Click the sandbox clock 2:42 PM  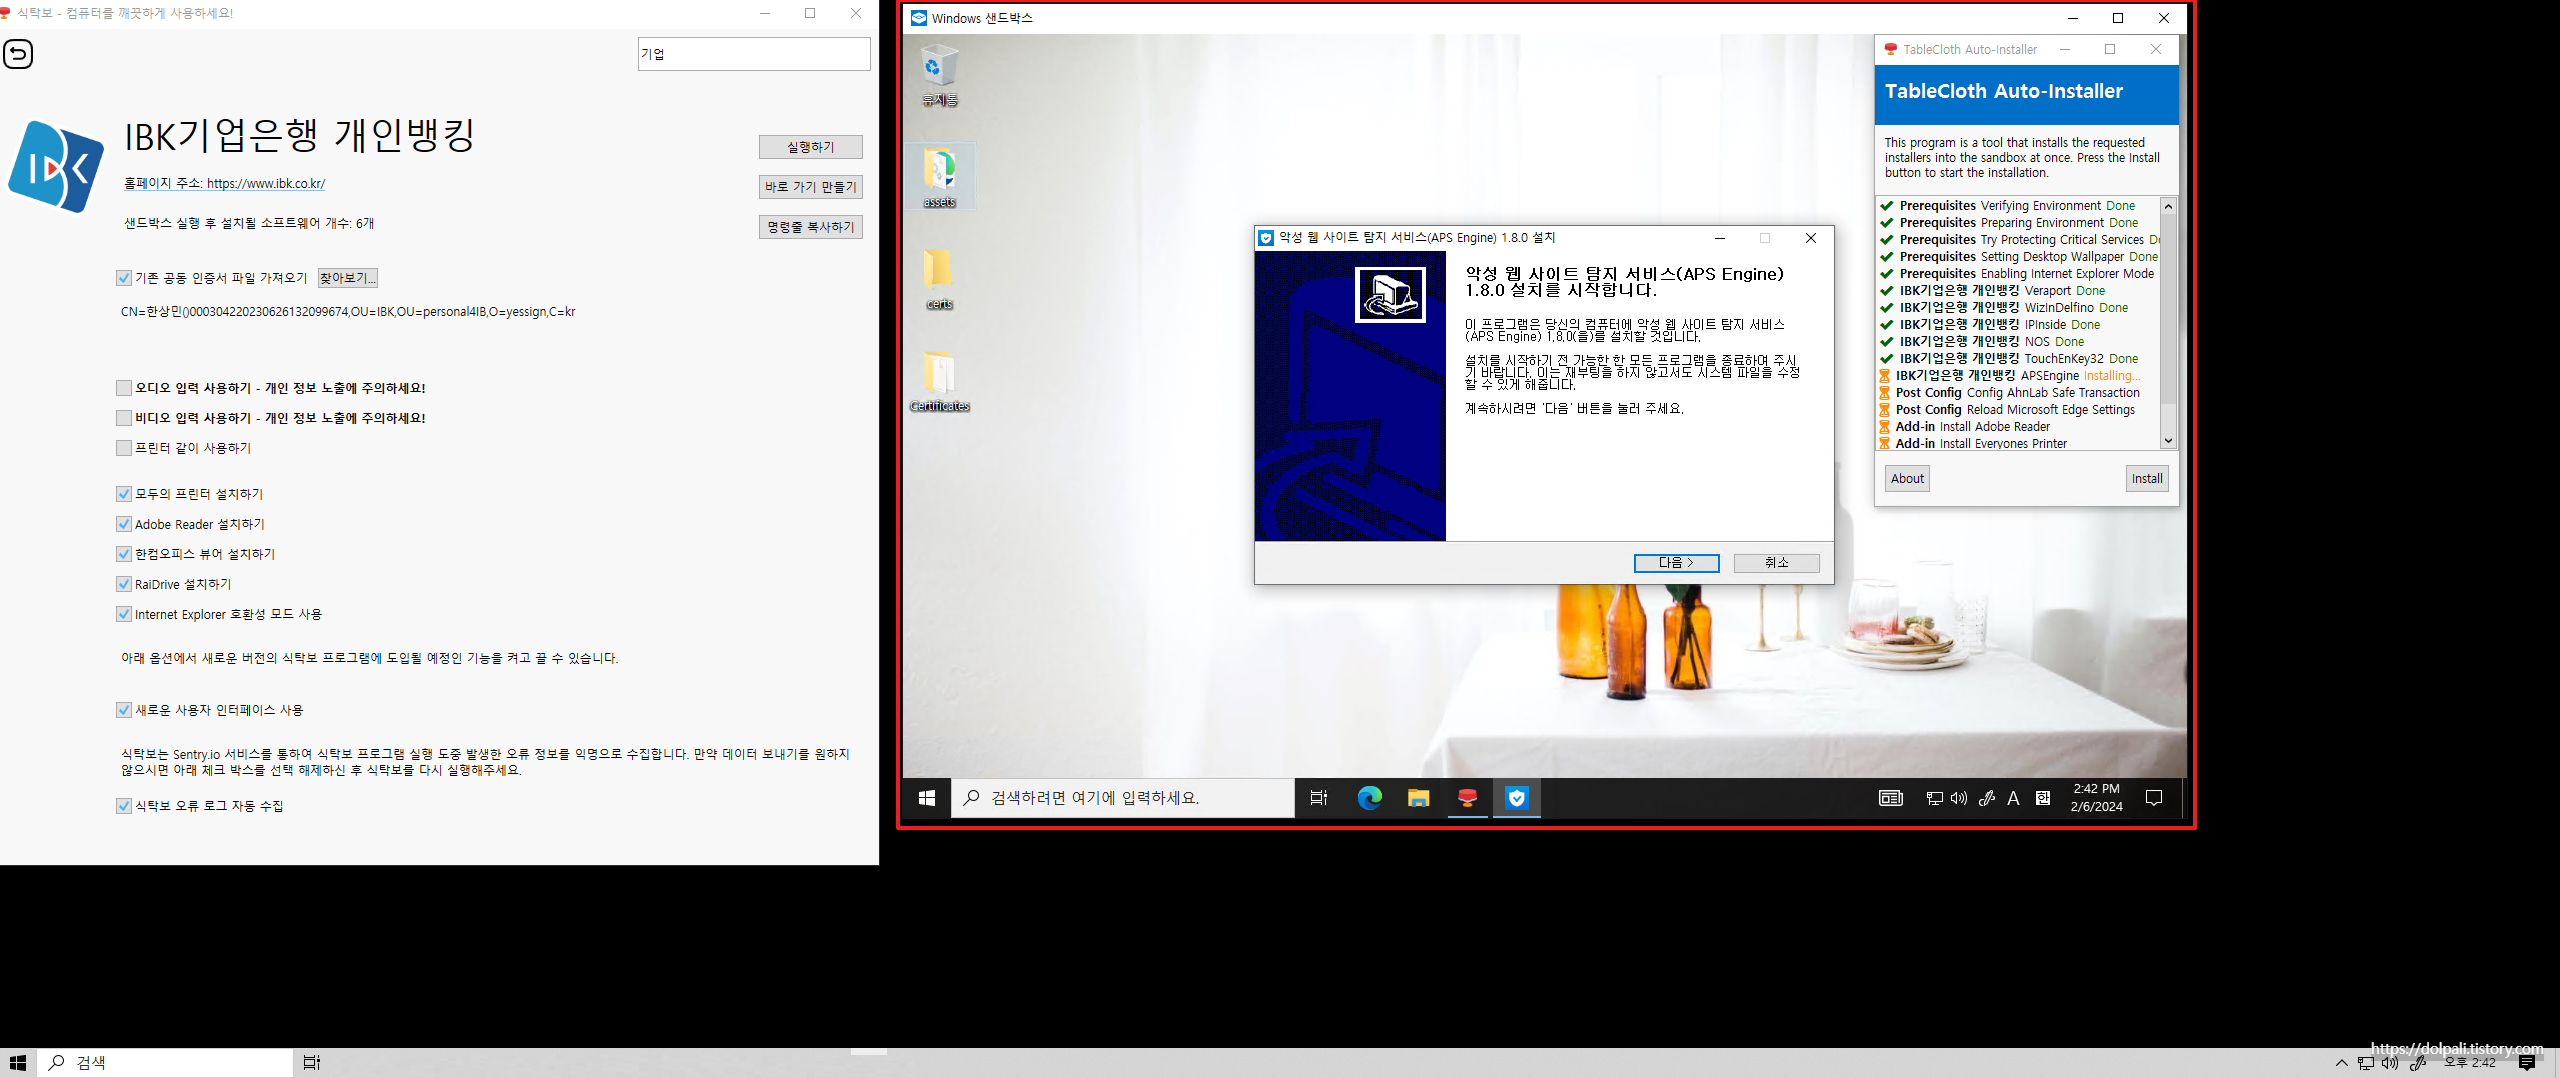(x=2096, y=798)
